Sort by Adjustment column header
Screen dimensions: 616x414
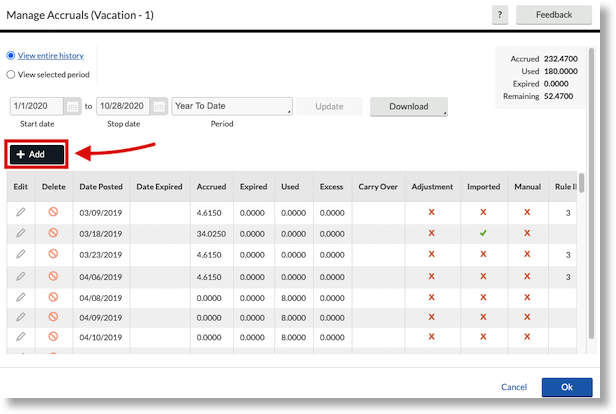click(432, 187)
